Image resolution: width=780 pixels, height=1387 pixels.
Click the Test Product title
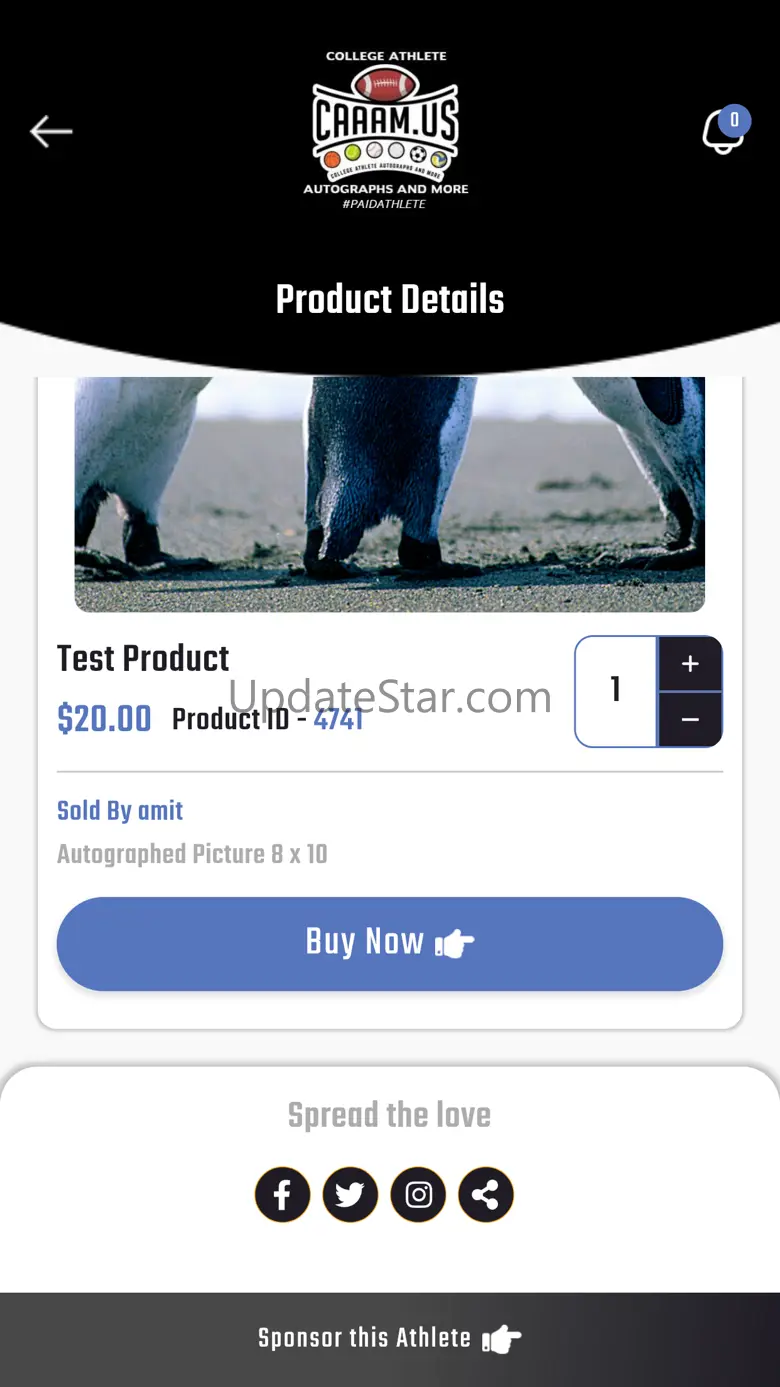tap(143, 658)
